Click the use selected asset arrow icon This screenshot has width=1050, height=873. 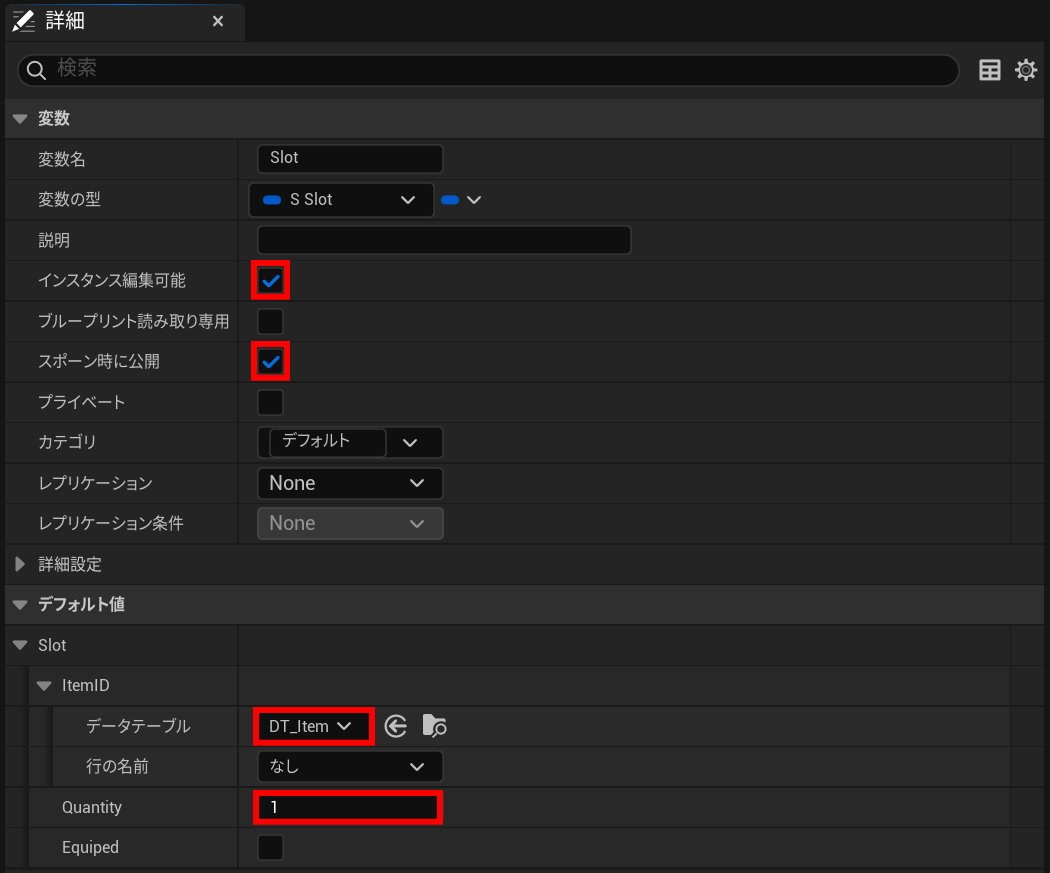coord(396,726)
